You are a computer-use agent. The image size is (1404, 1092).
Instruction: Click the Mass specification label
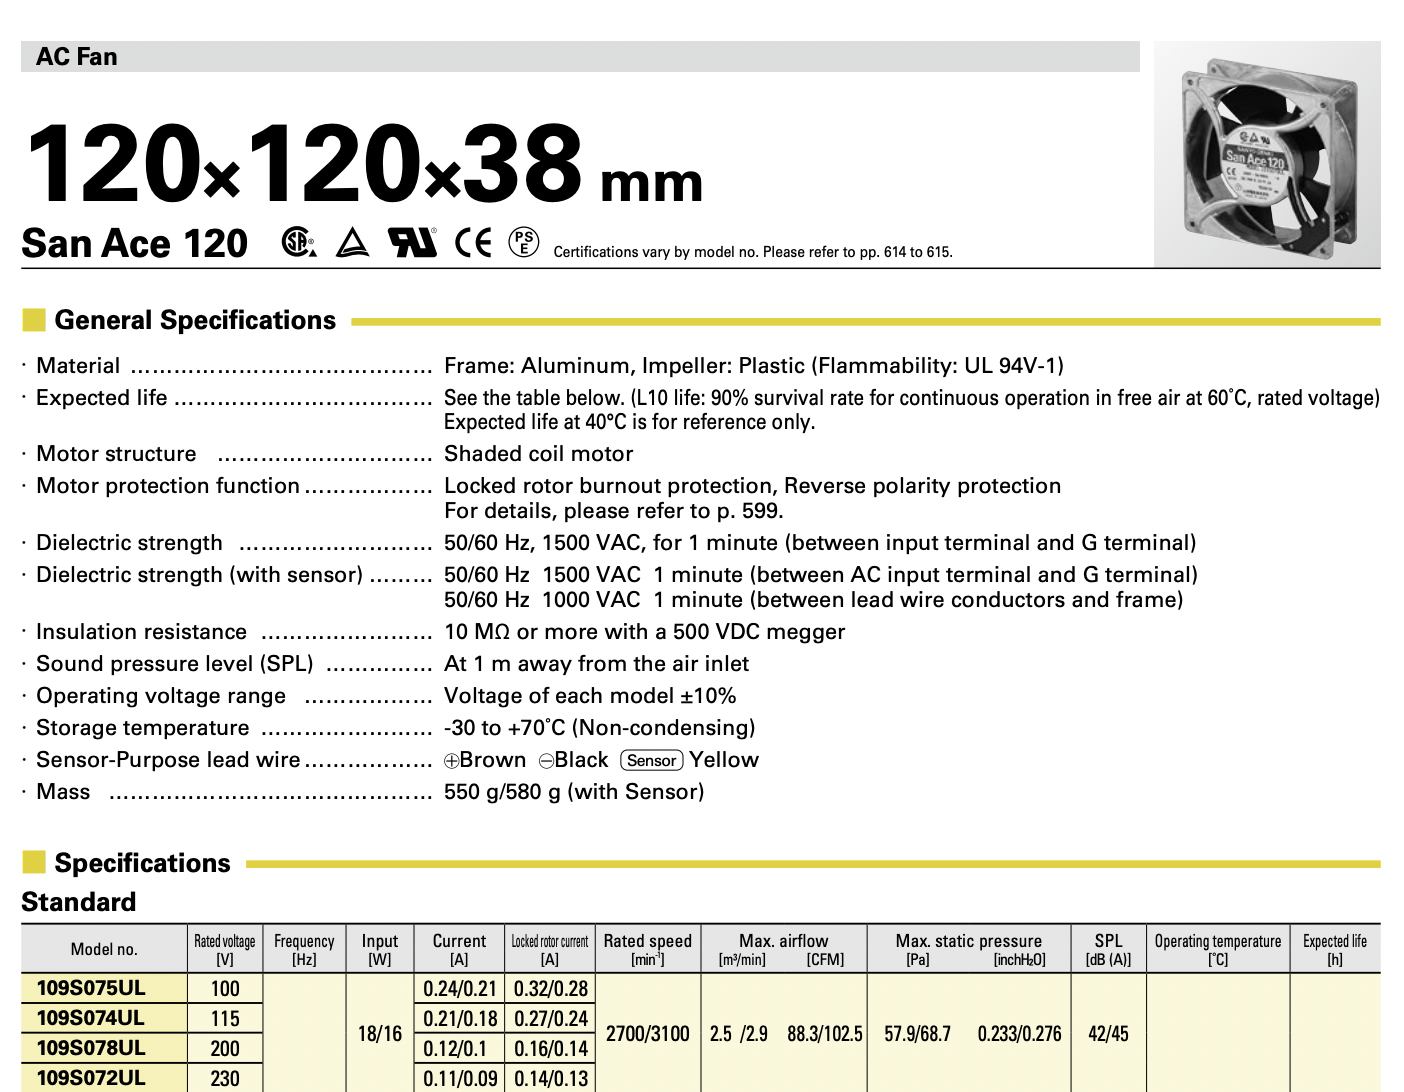63,792
